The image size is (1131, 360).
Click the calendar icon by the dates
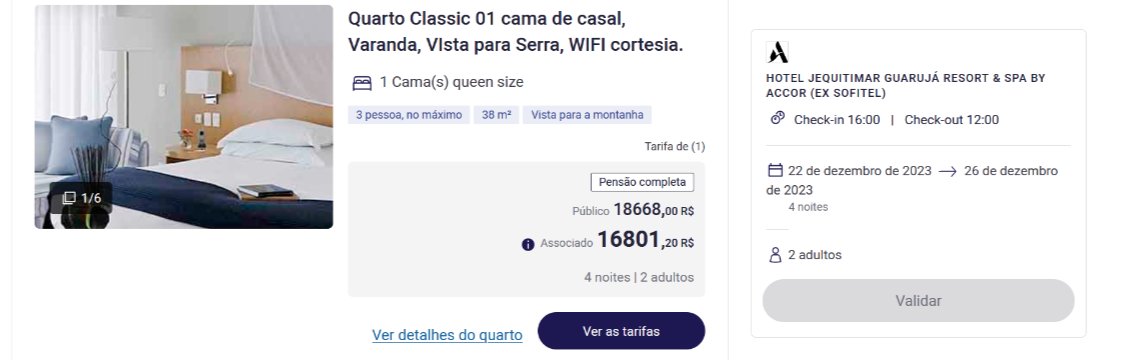point(775,170)
